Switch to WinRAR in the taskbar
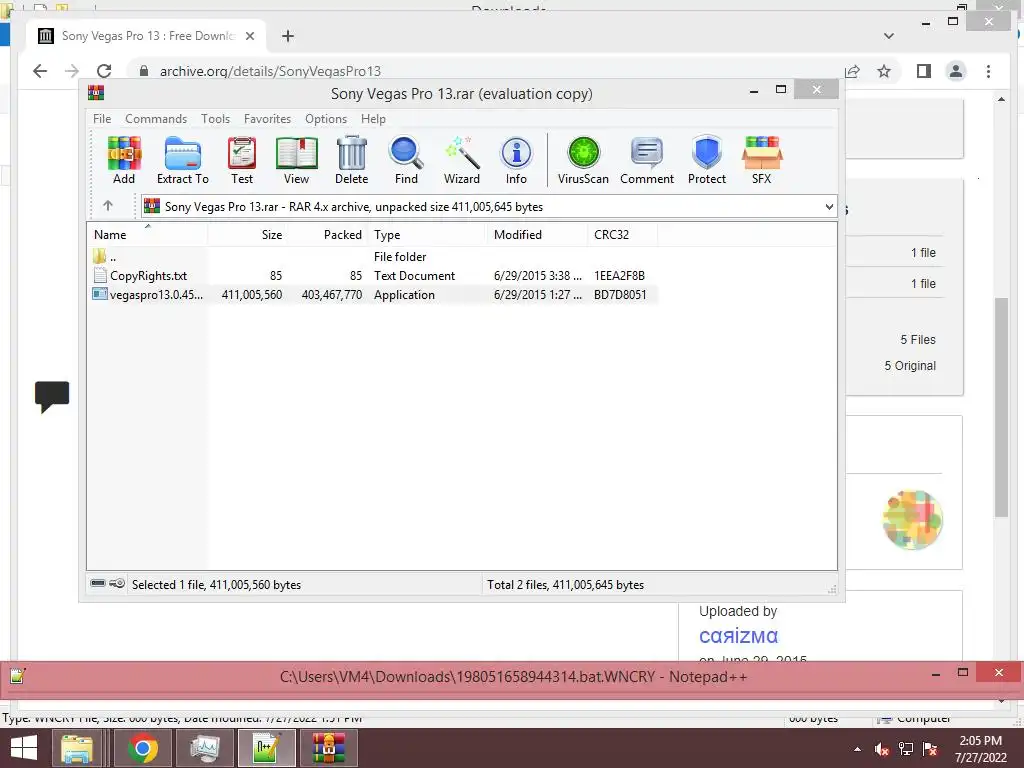This screenshot has height=768, width=1024. coord(328,748)
